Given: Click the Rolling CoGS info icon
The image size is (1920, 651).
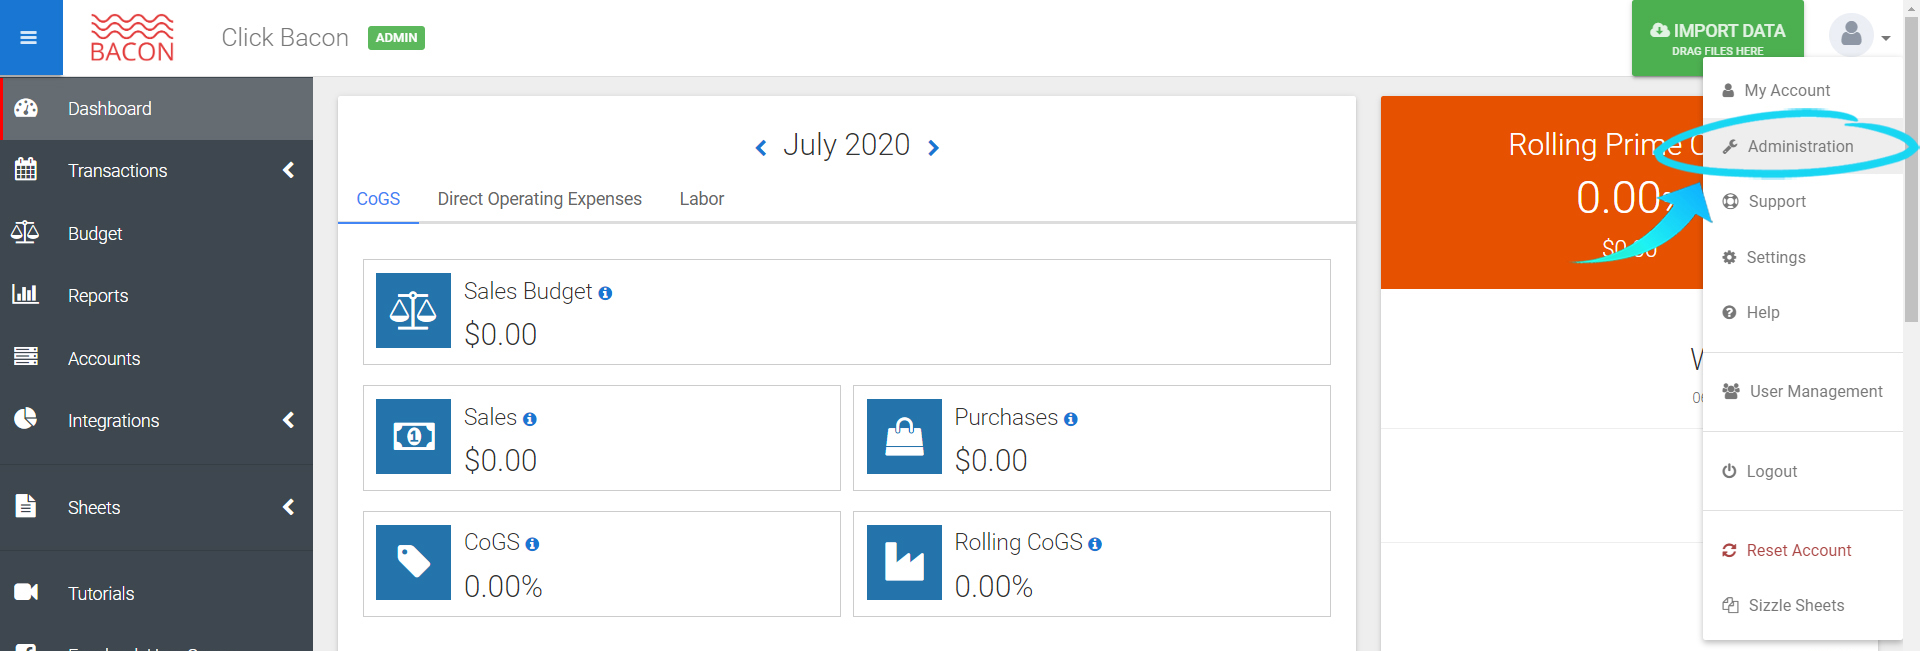Looking at the screenshot, I should (1095, 544).
